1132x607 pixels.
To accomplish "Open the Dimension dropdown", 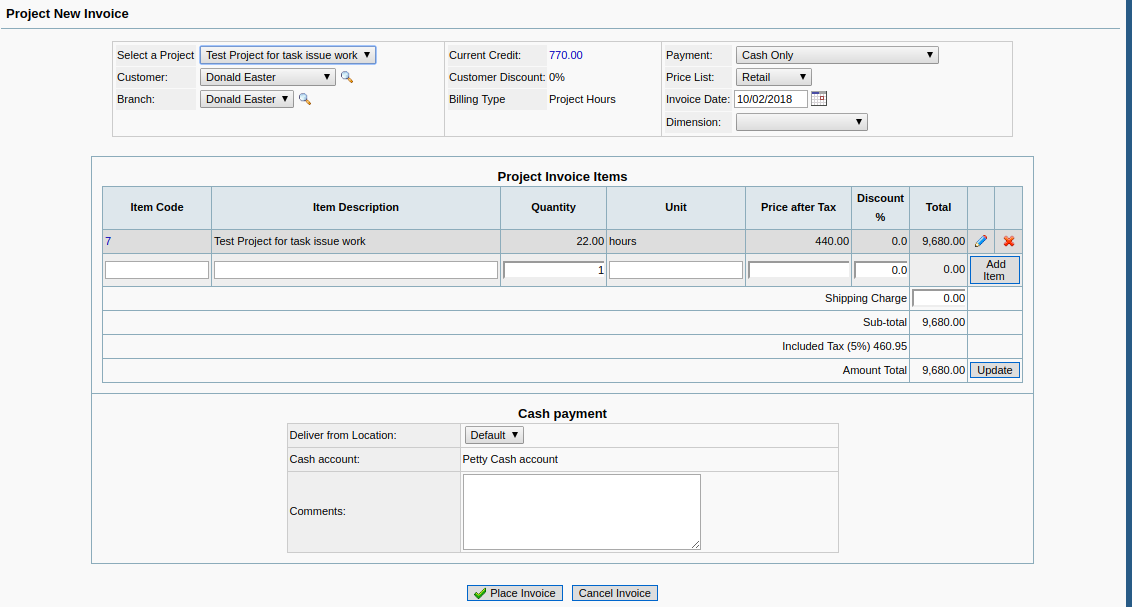I will [x=801, y=122].
